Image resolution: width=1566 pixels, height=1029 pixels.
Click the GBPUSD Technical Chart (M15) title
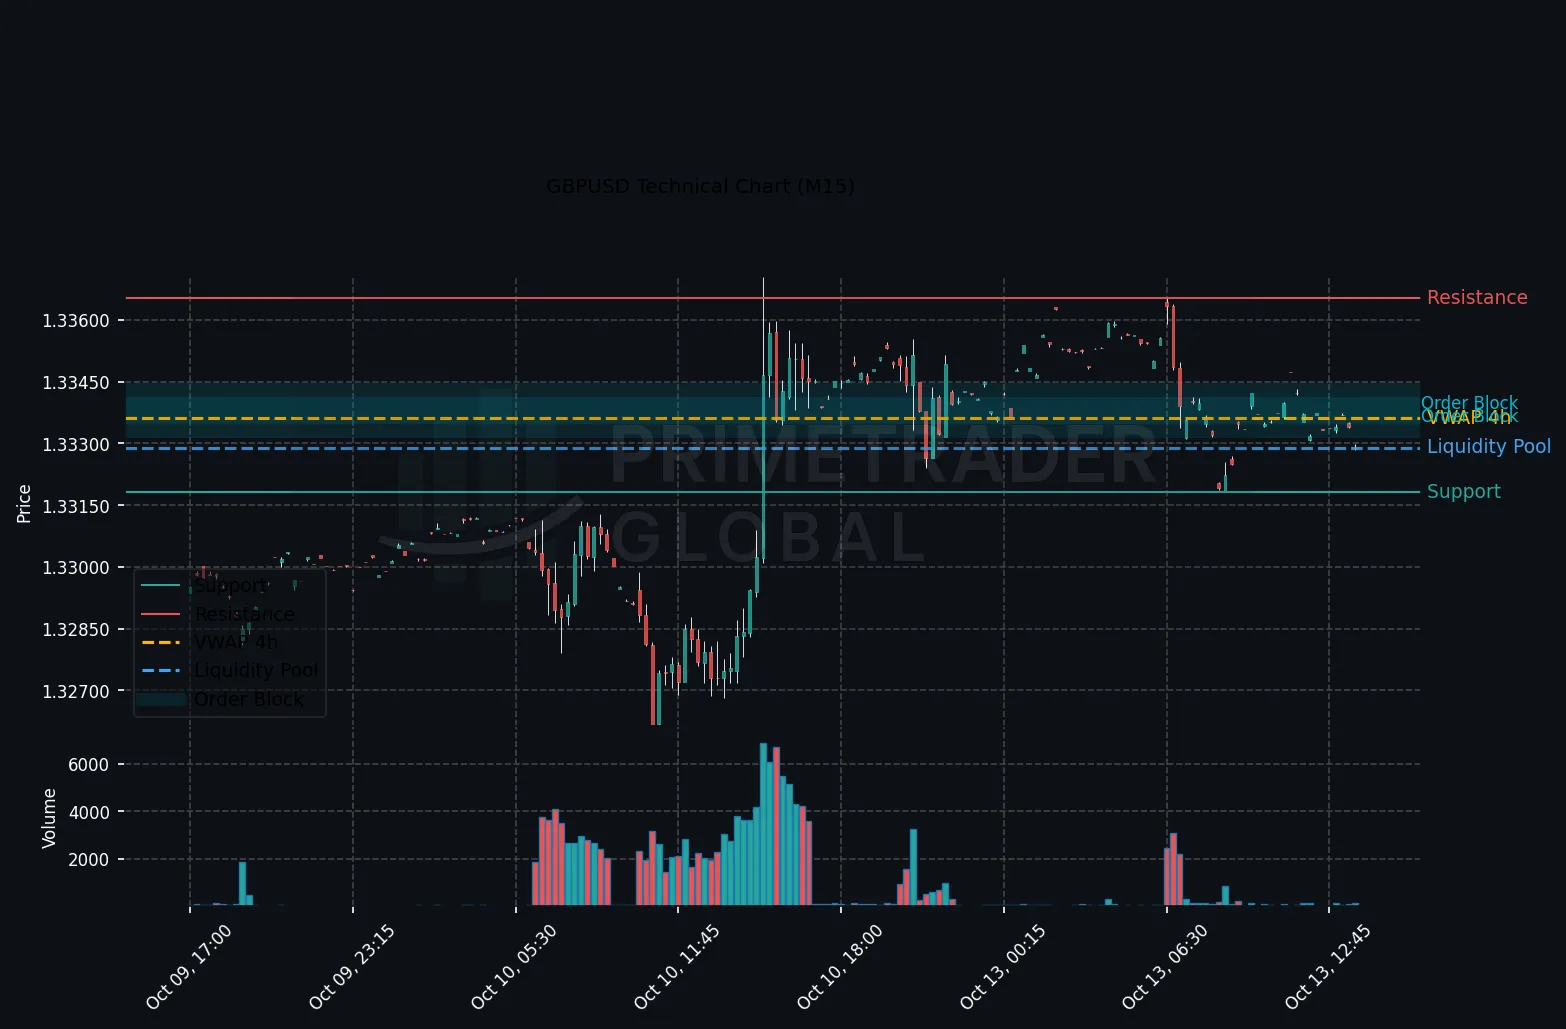tap(700, 187)
